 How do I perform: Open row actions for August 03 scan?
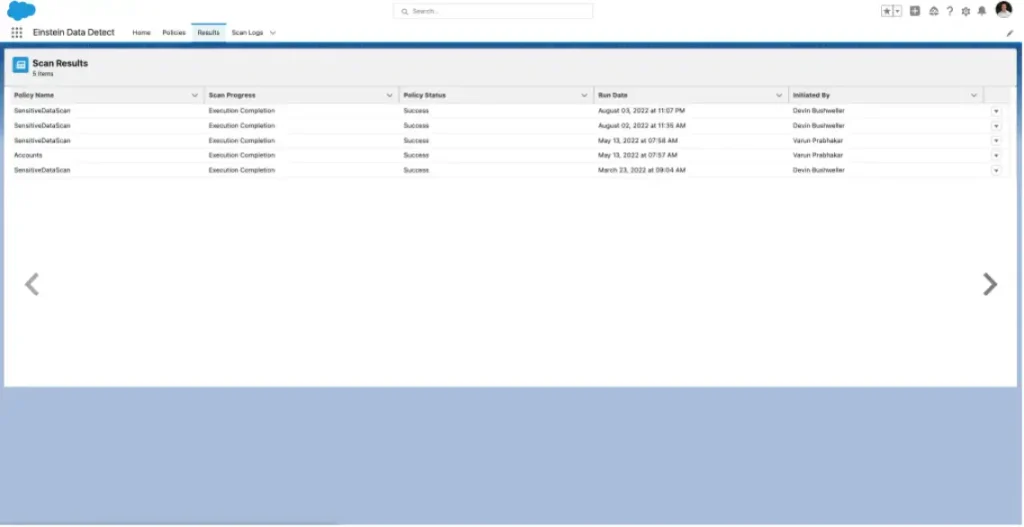[x=996, y=111]
